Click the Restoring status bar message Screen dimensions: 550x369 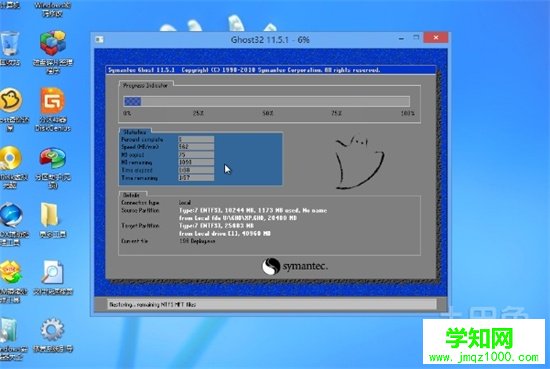[x=153, y=305]
